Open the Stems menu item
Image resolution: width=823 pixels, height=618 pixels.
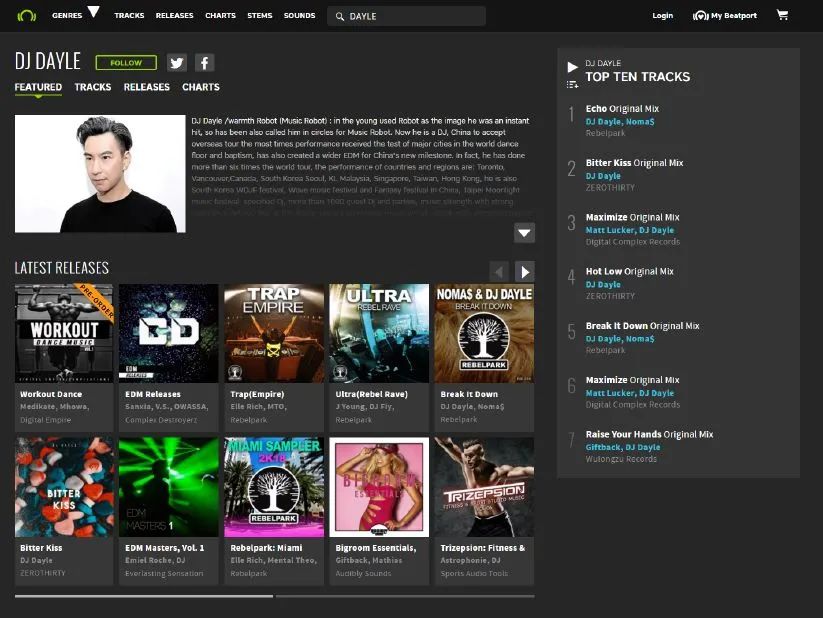260,16
